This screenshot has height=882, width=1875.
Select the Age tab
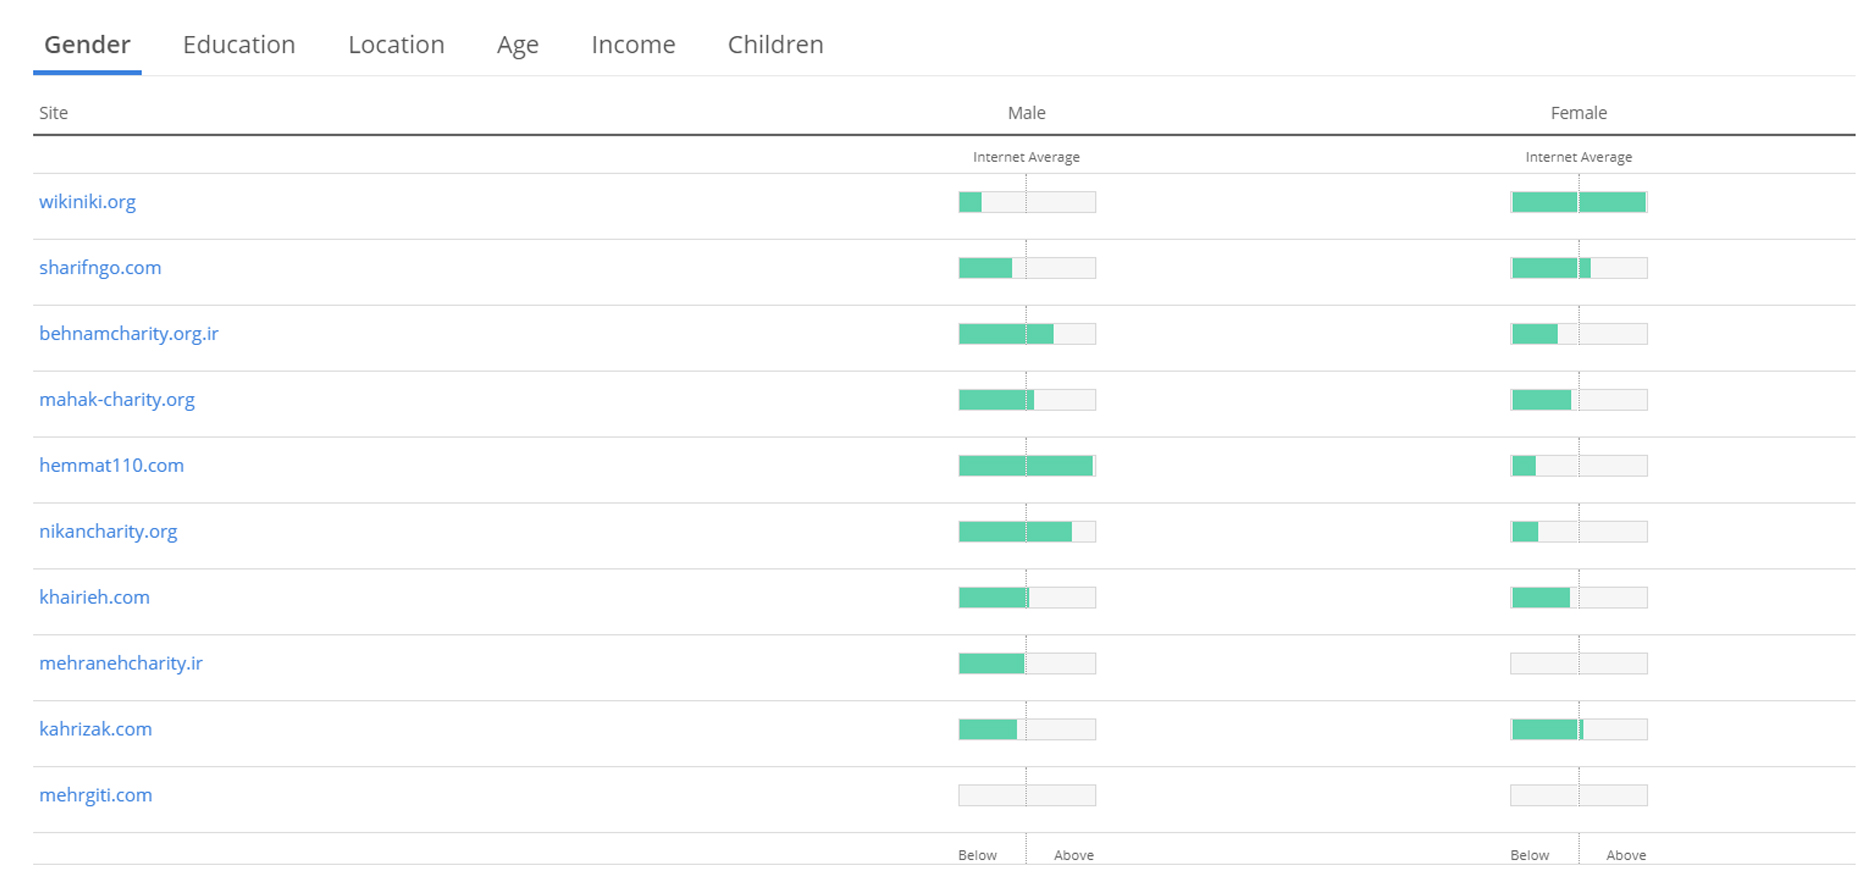click(517, 45)
